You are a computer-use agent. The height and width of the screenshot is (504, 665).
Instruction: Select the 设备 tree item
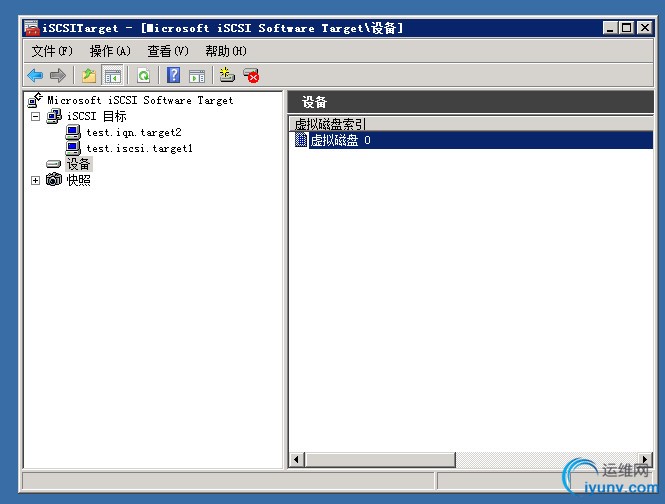[78, 164]
